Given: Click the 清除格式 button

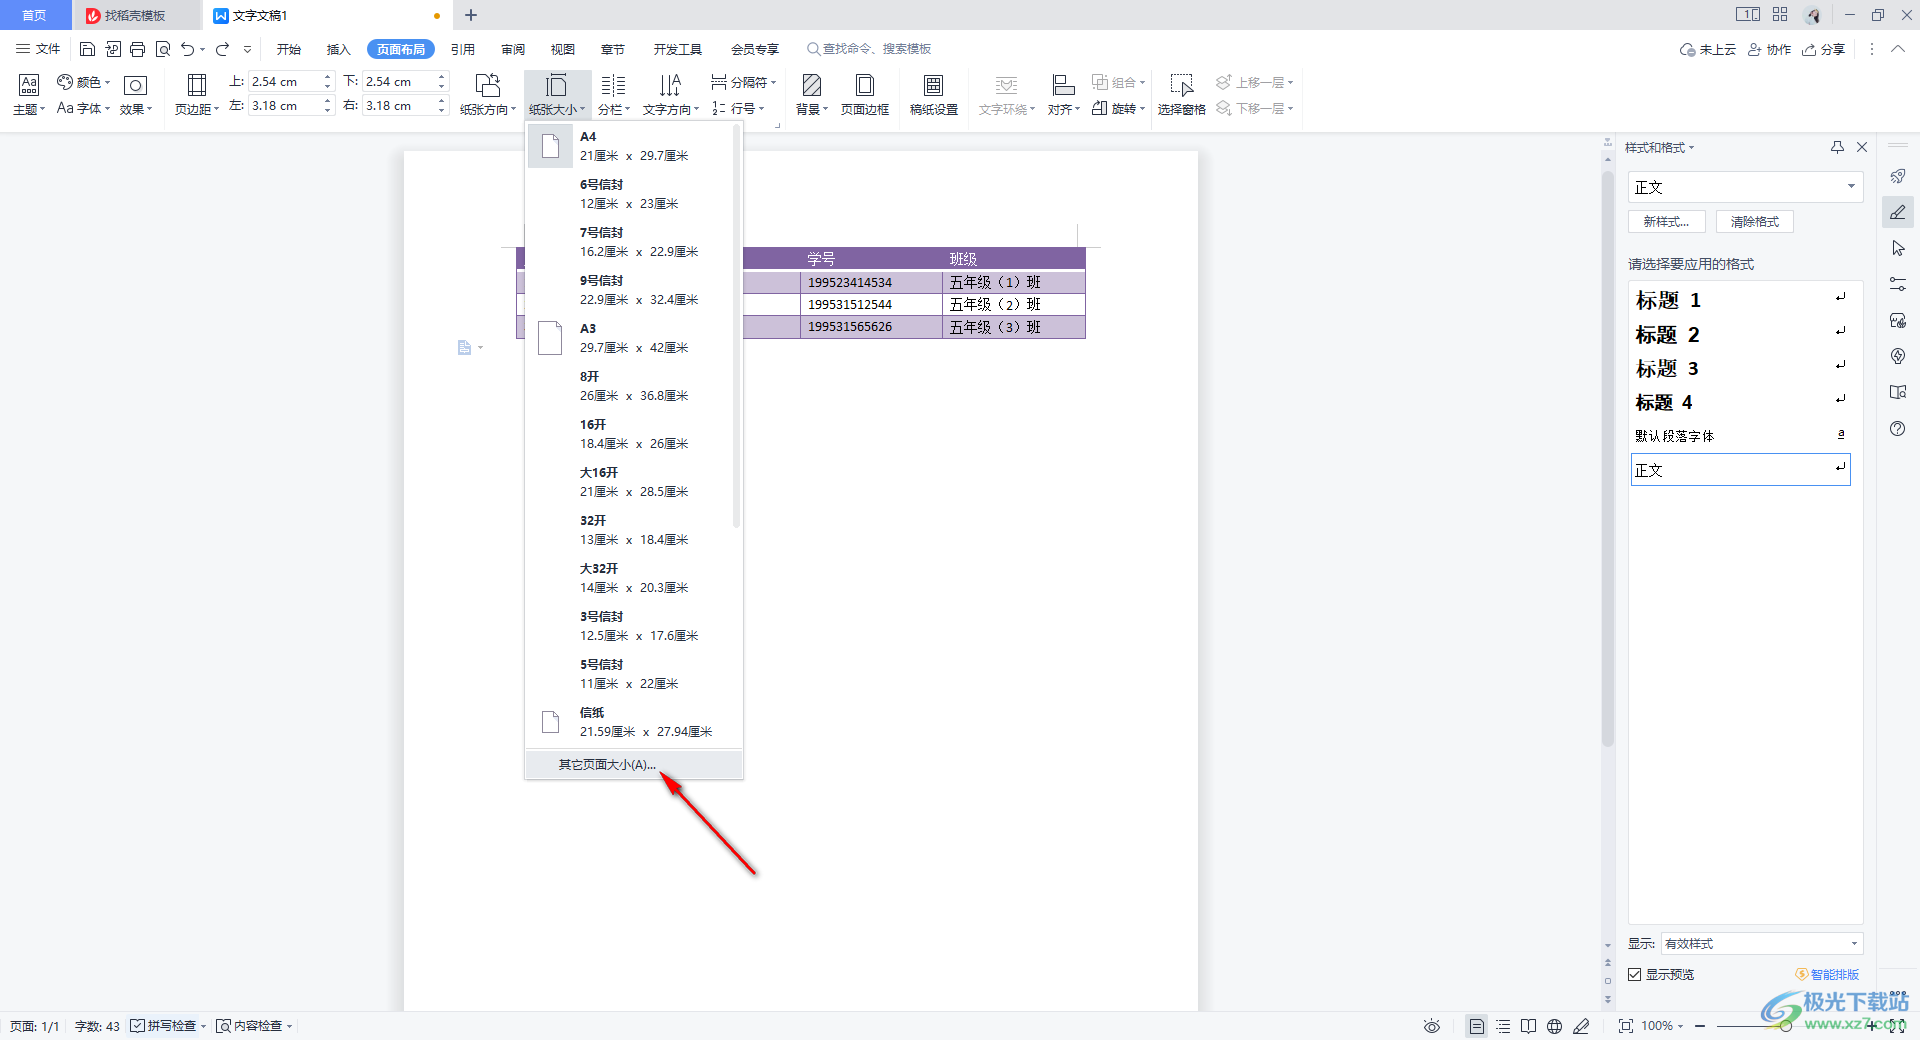Looking at the screenshot, I should pos(1755,222).
